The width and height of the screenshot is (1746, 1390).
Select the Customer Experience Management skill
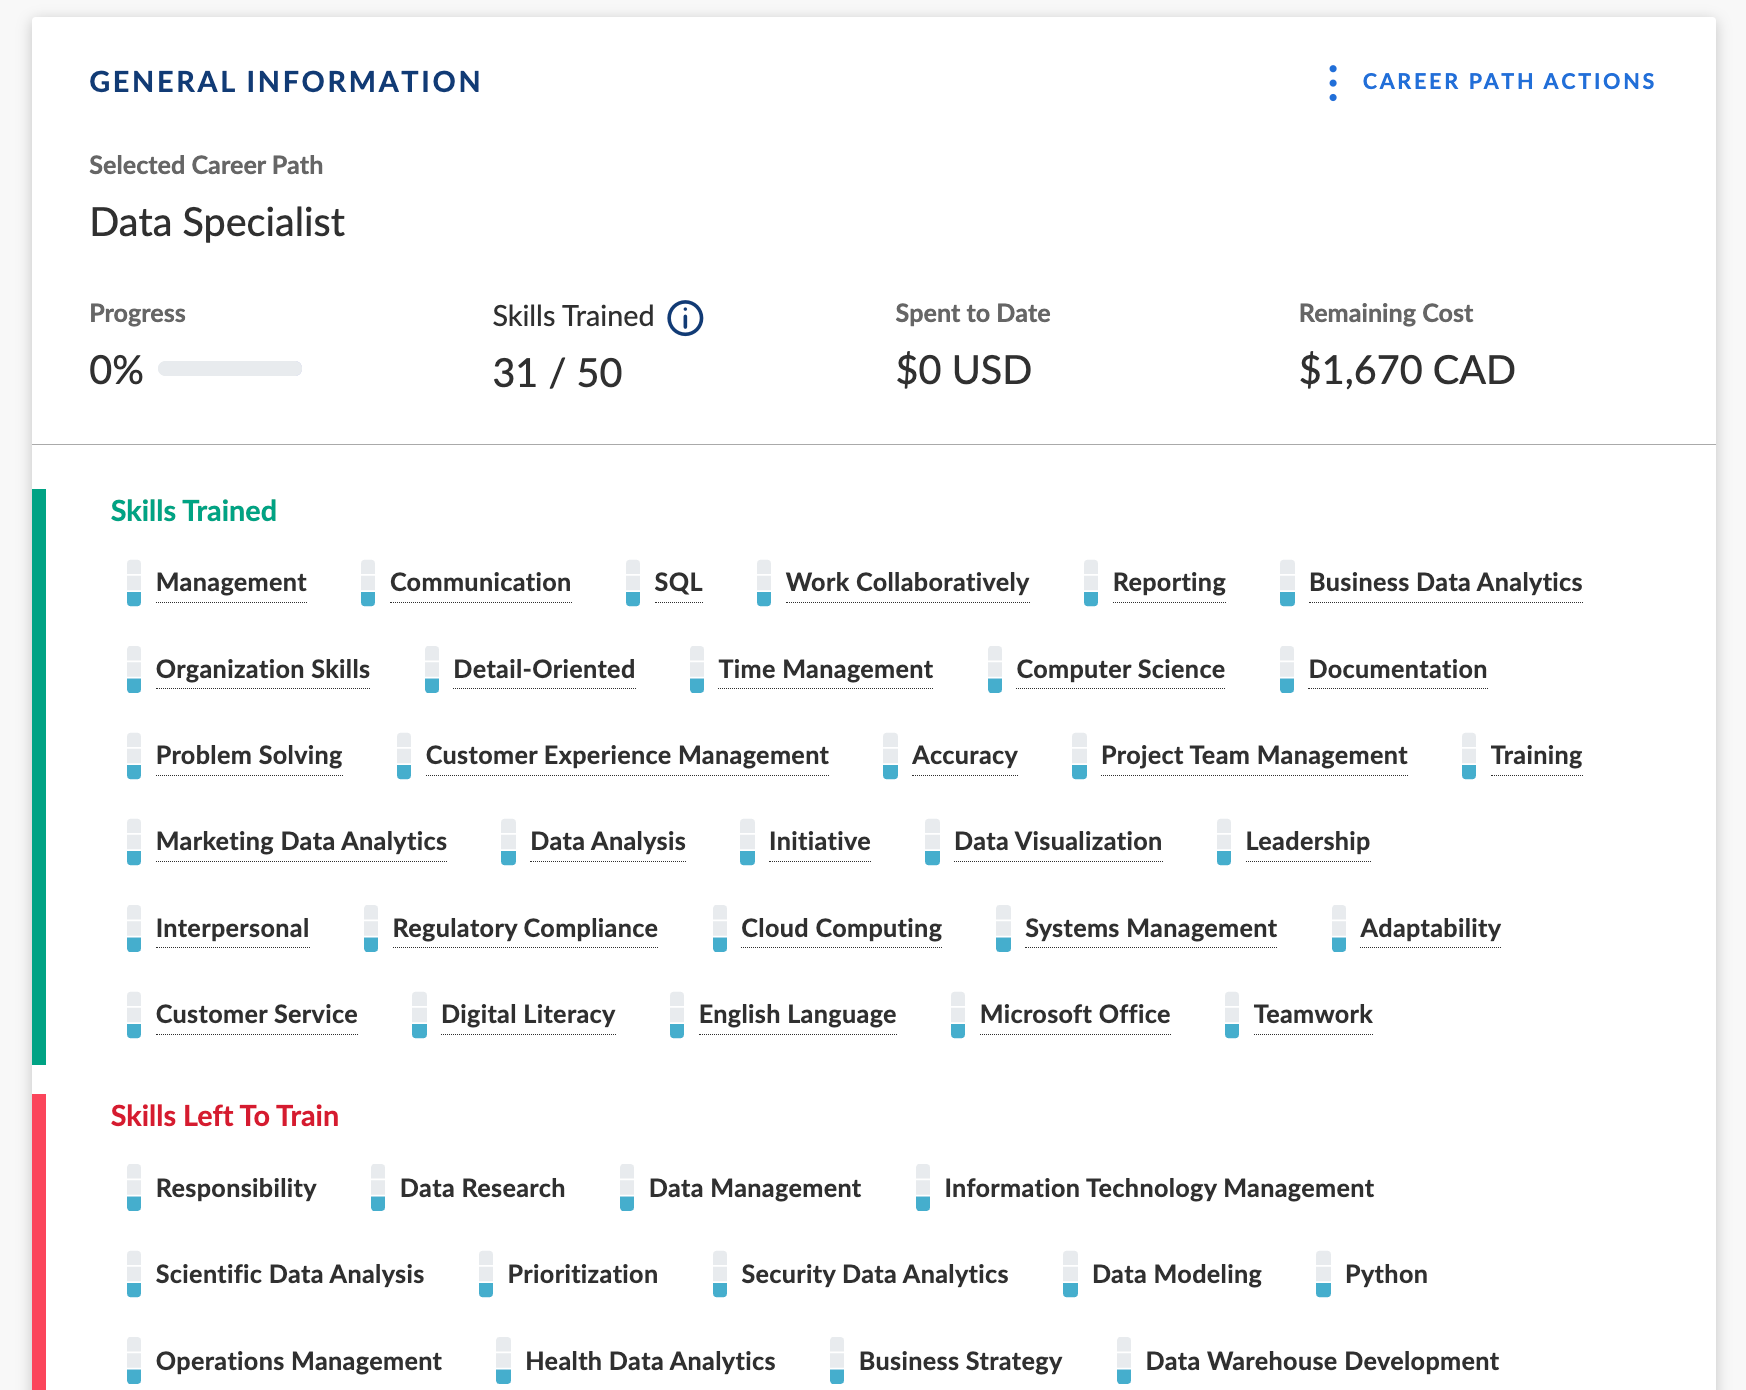(x=627, y=756)
